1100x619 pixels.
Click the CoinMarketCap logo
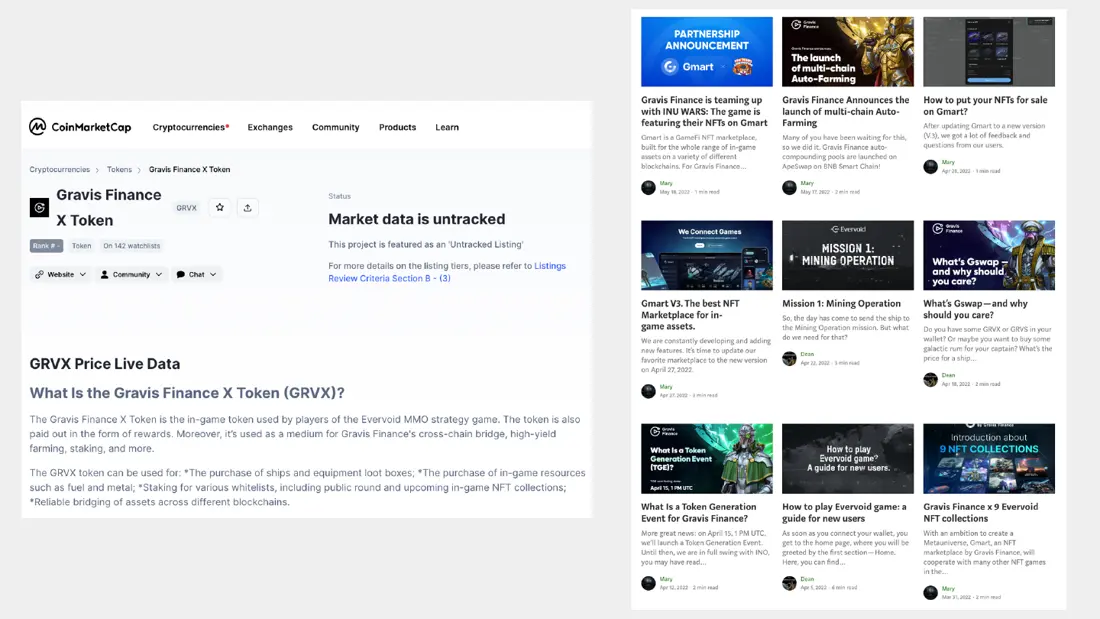click(80, 127)
